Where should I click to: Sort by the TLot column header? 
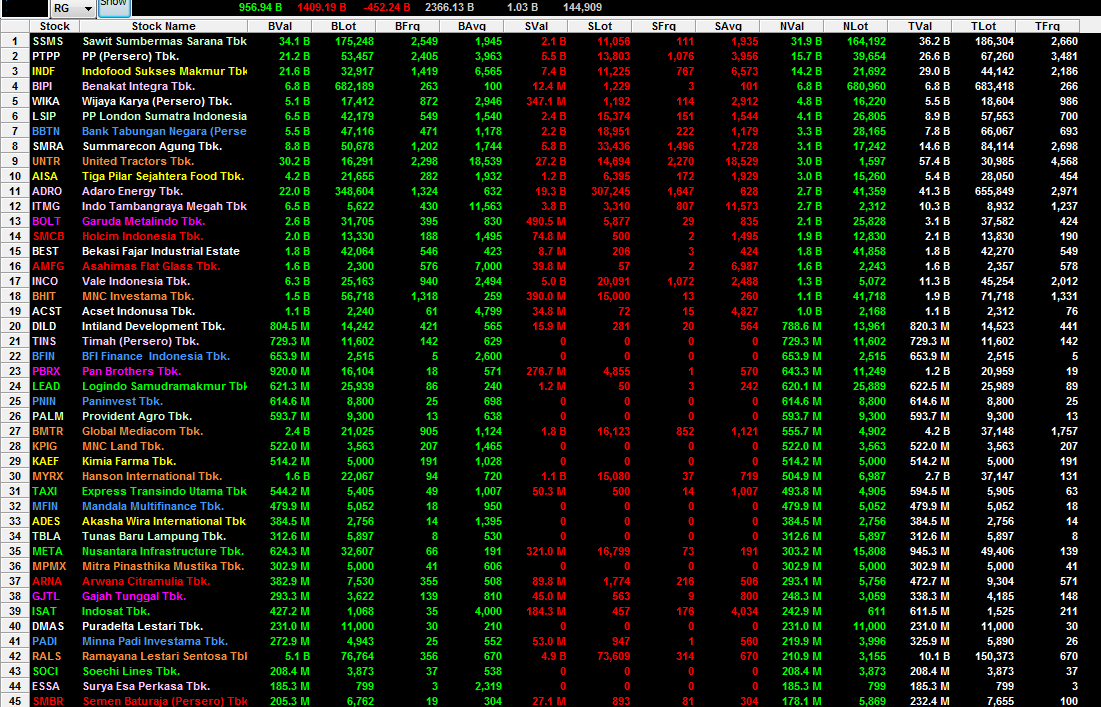pos(983,26)
